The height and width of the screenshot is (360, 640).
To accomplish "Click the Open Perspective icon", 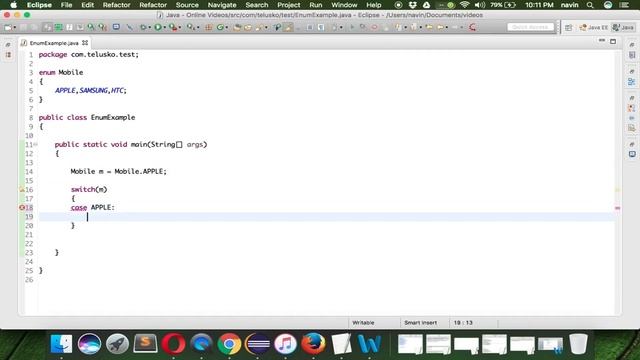I will pos(569,27).
